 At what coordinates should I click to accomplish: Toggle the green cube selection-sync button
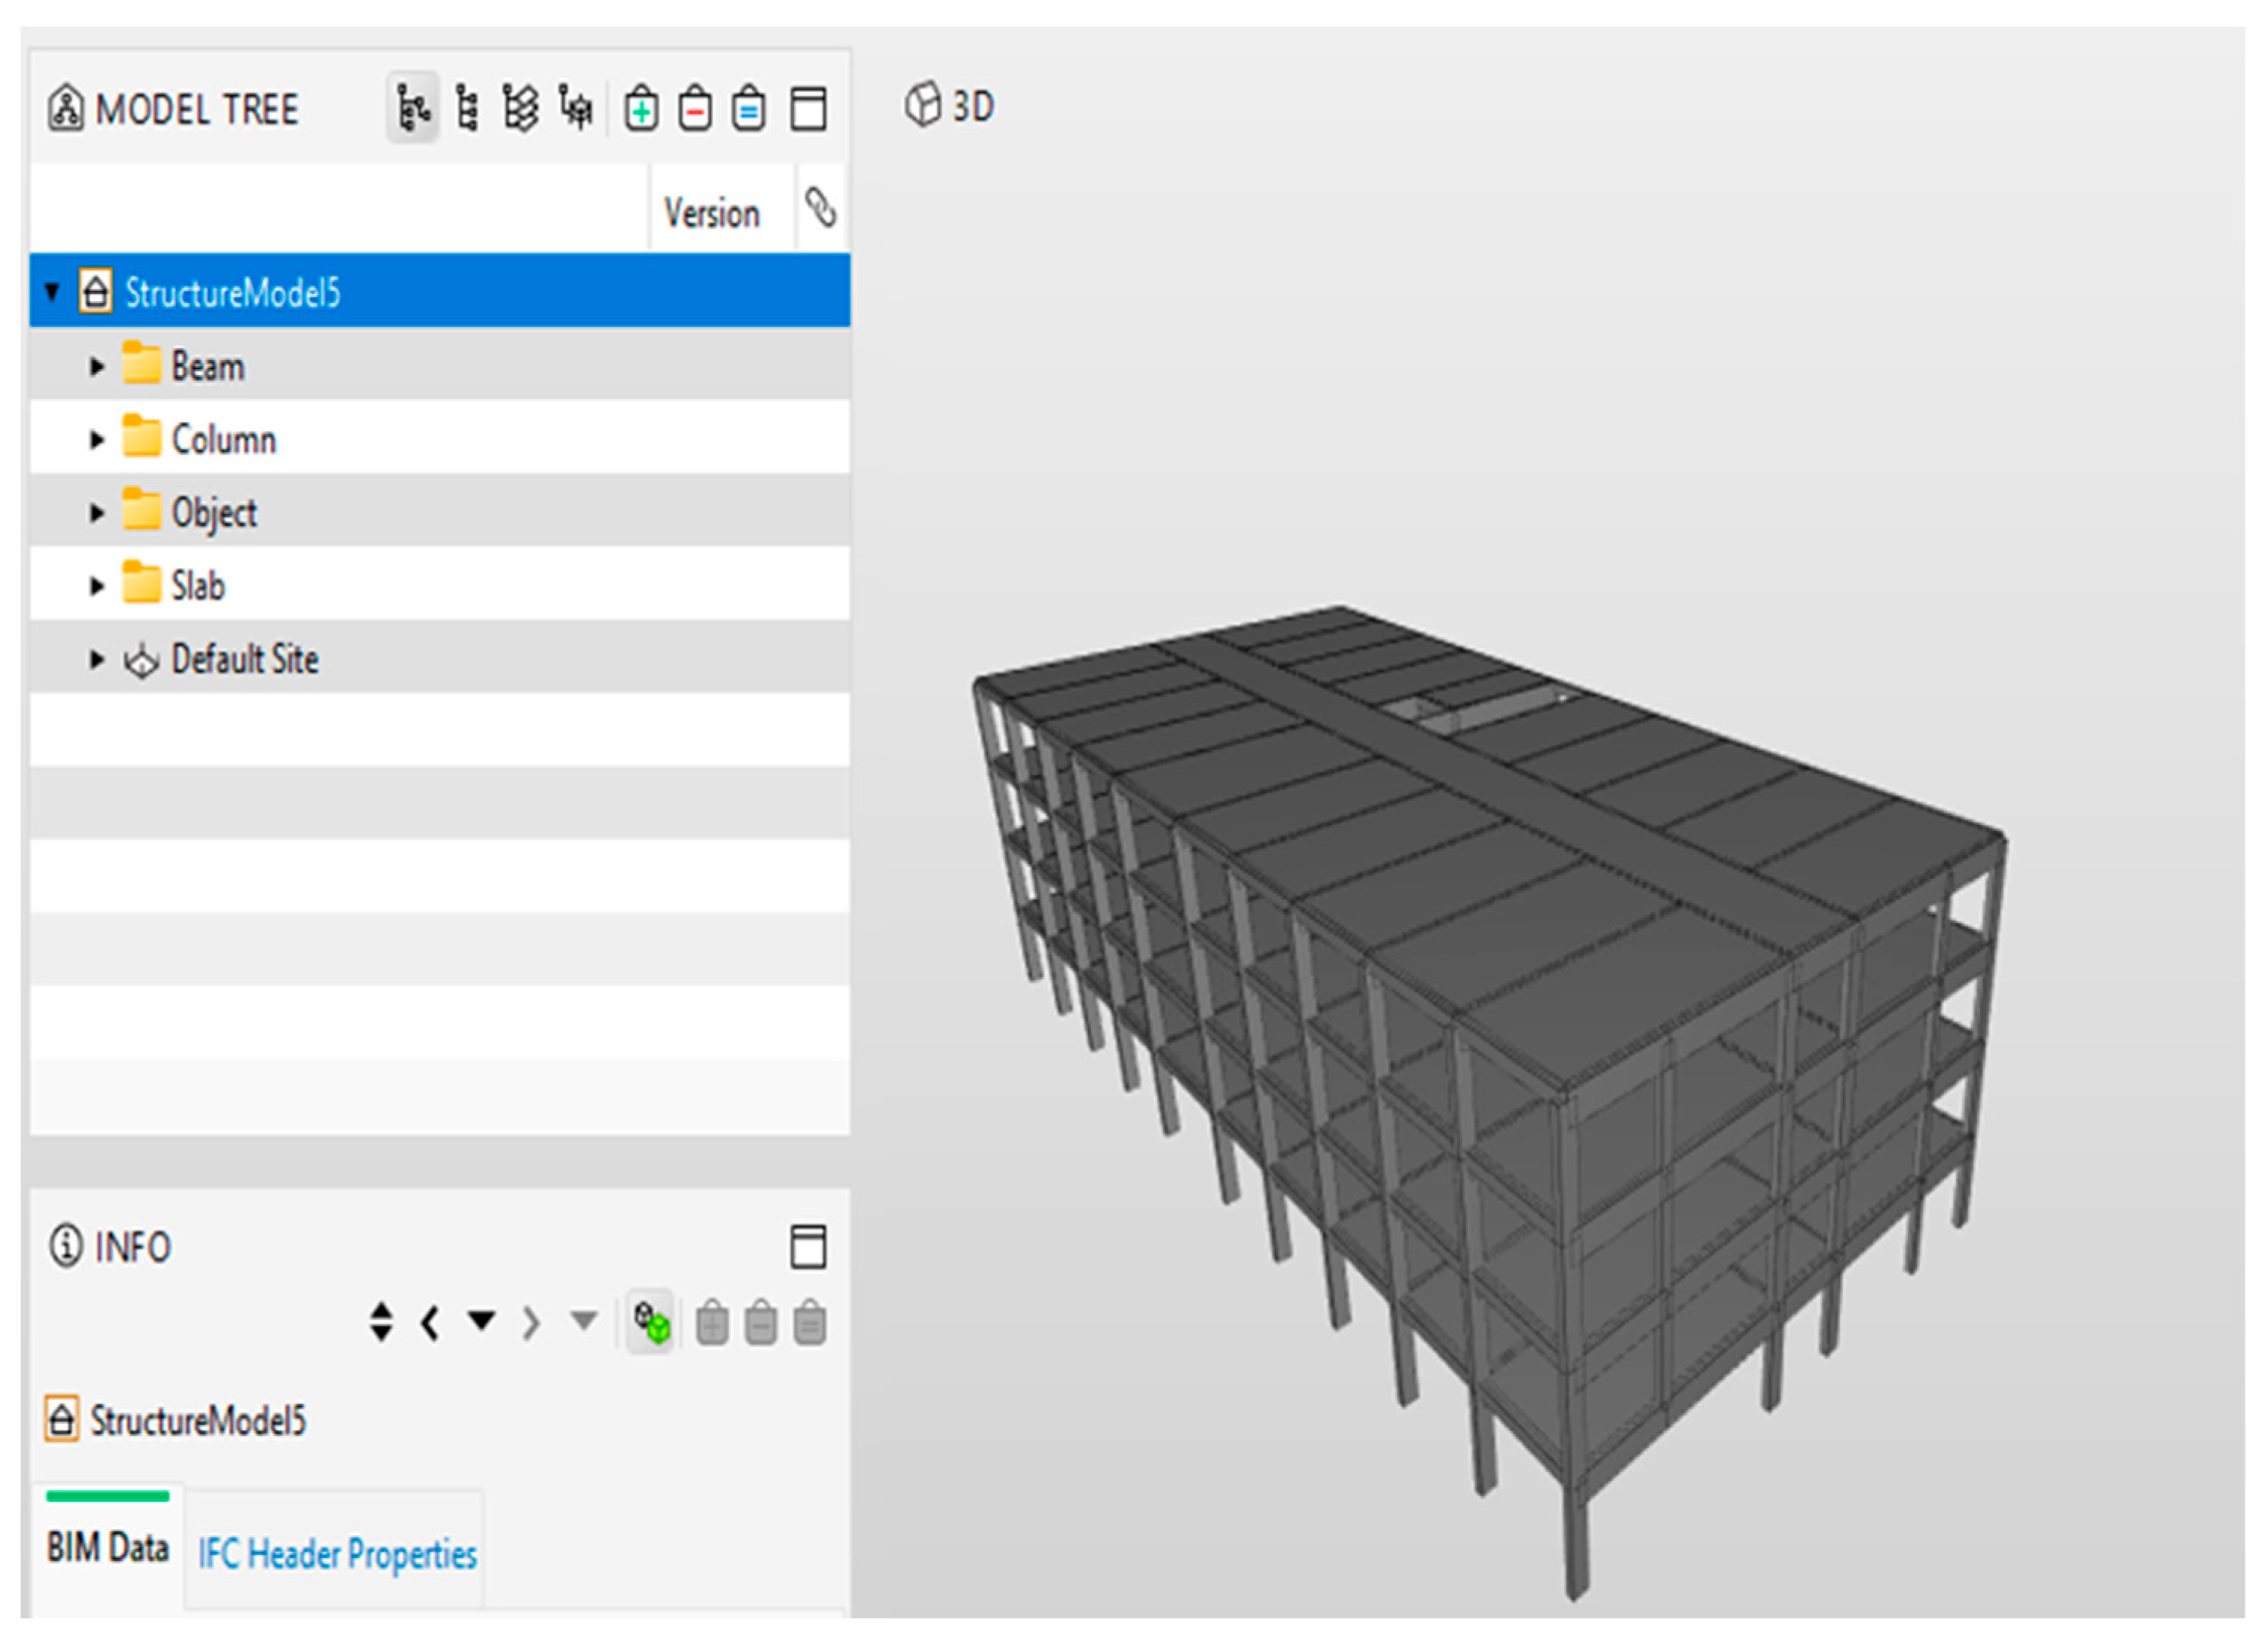(x=651, y=1323)
